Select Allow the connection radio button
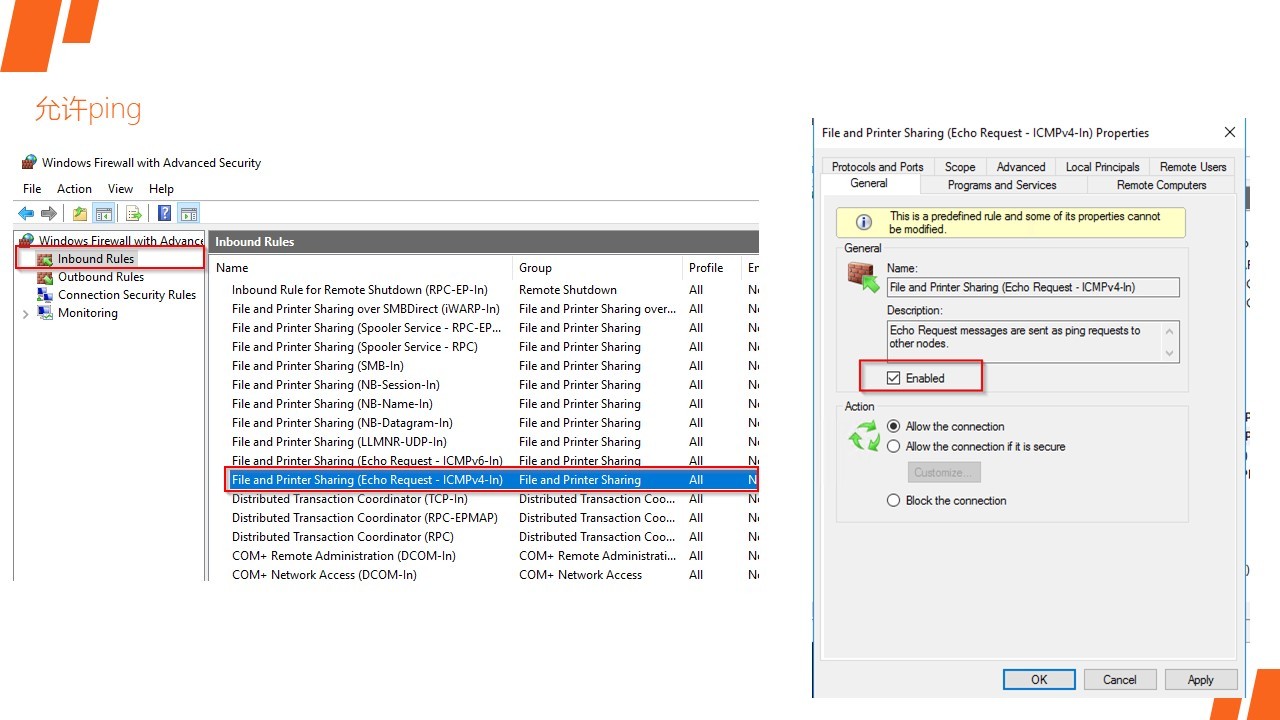This screenshot has width=1280, height=720. pyautogui.click(x=894, y=426)
